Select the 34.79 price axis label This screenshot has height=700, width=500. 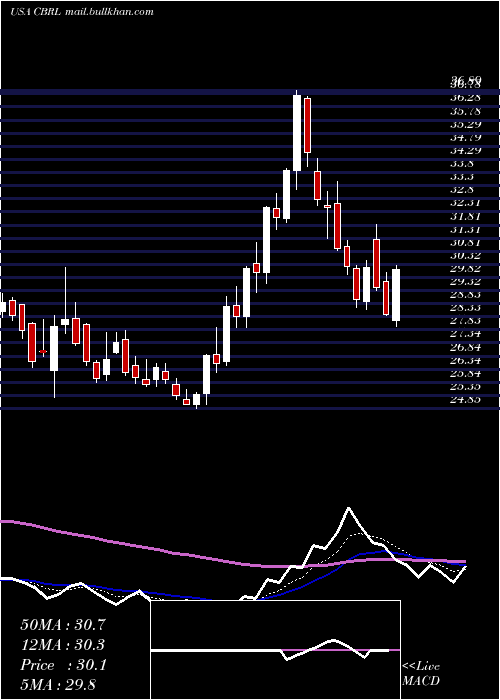466,137
